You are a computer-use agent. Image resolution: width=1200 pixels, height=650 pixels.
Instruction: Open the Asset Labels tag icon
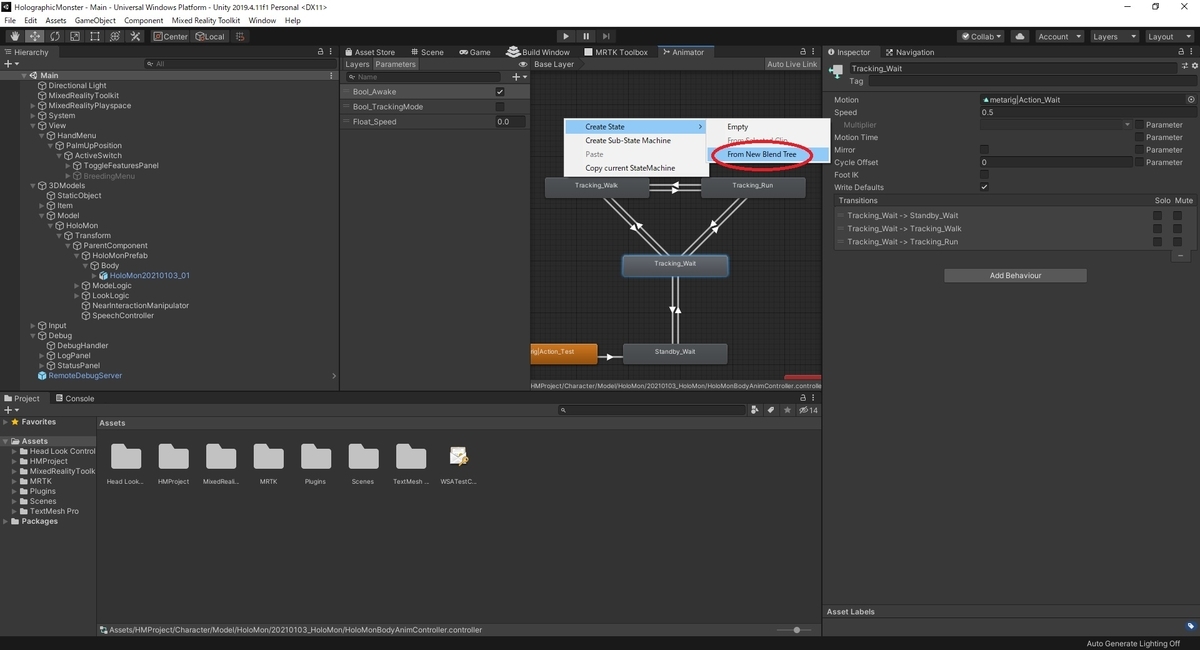click(x=1190, y=626)
